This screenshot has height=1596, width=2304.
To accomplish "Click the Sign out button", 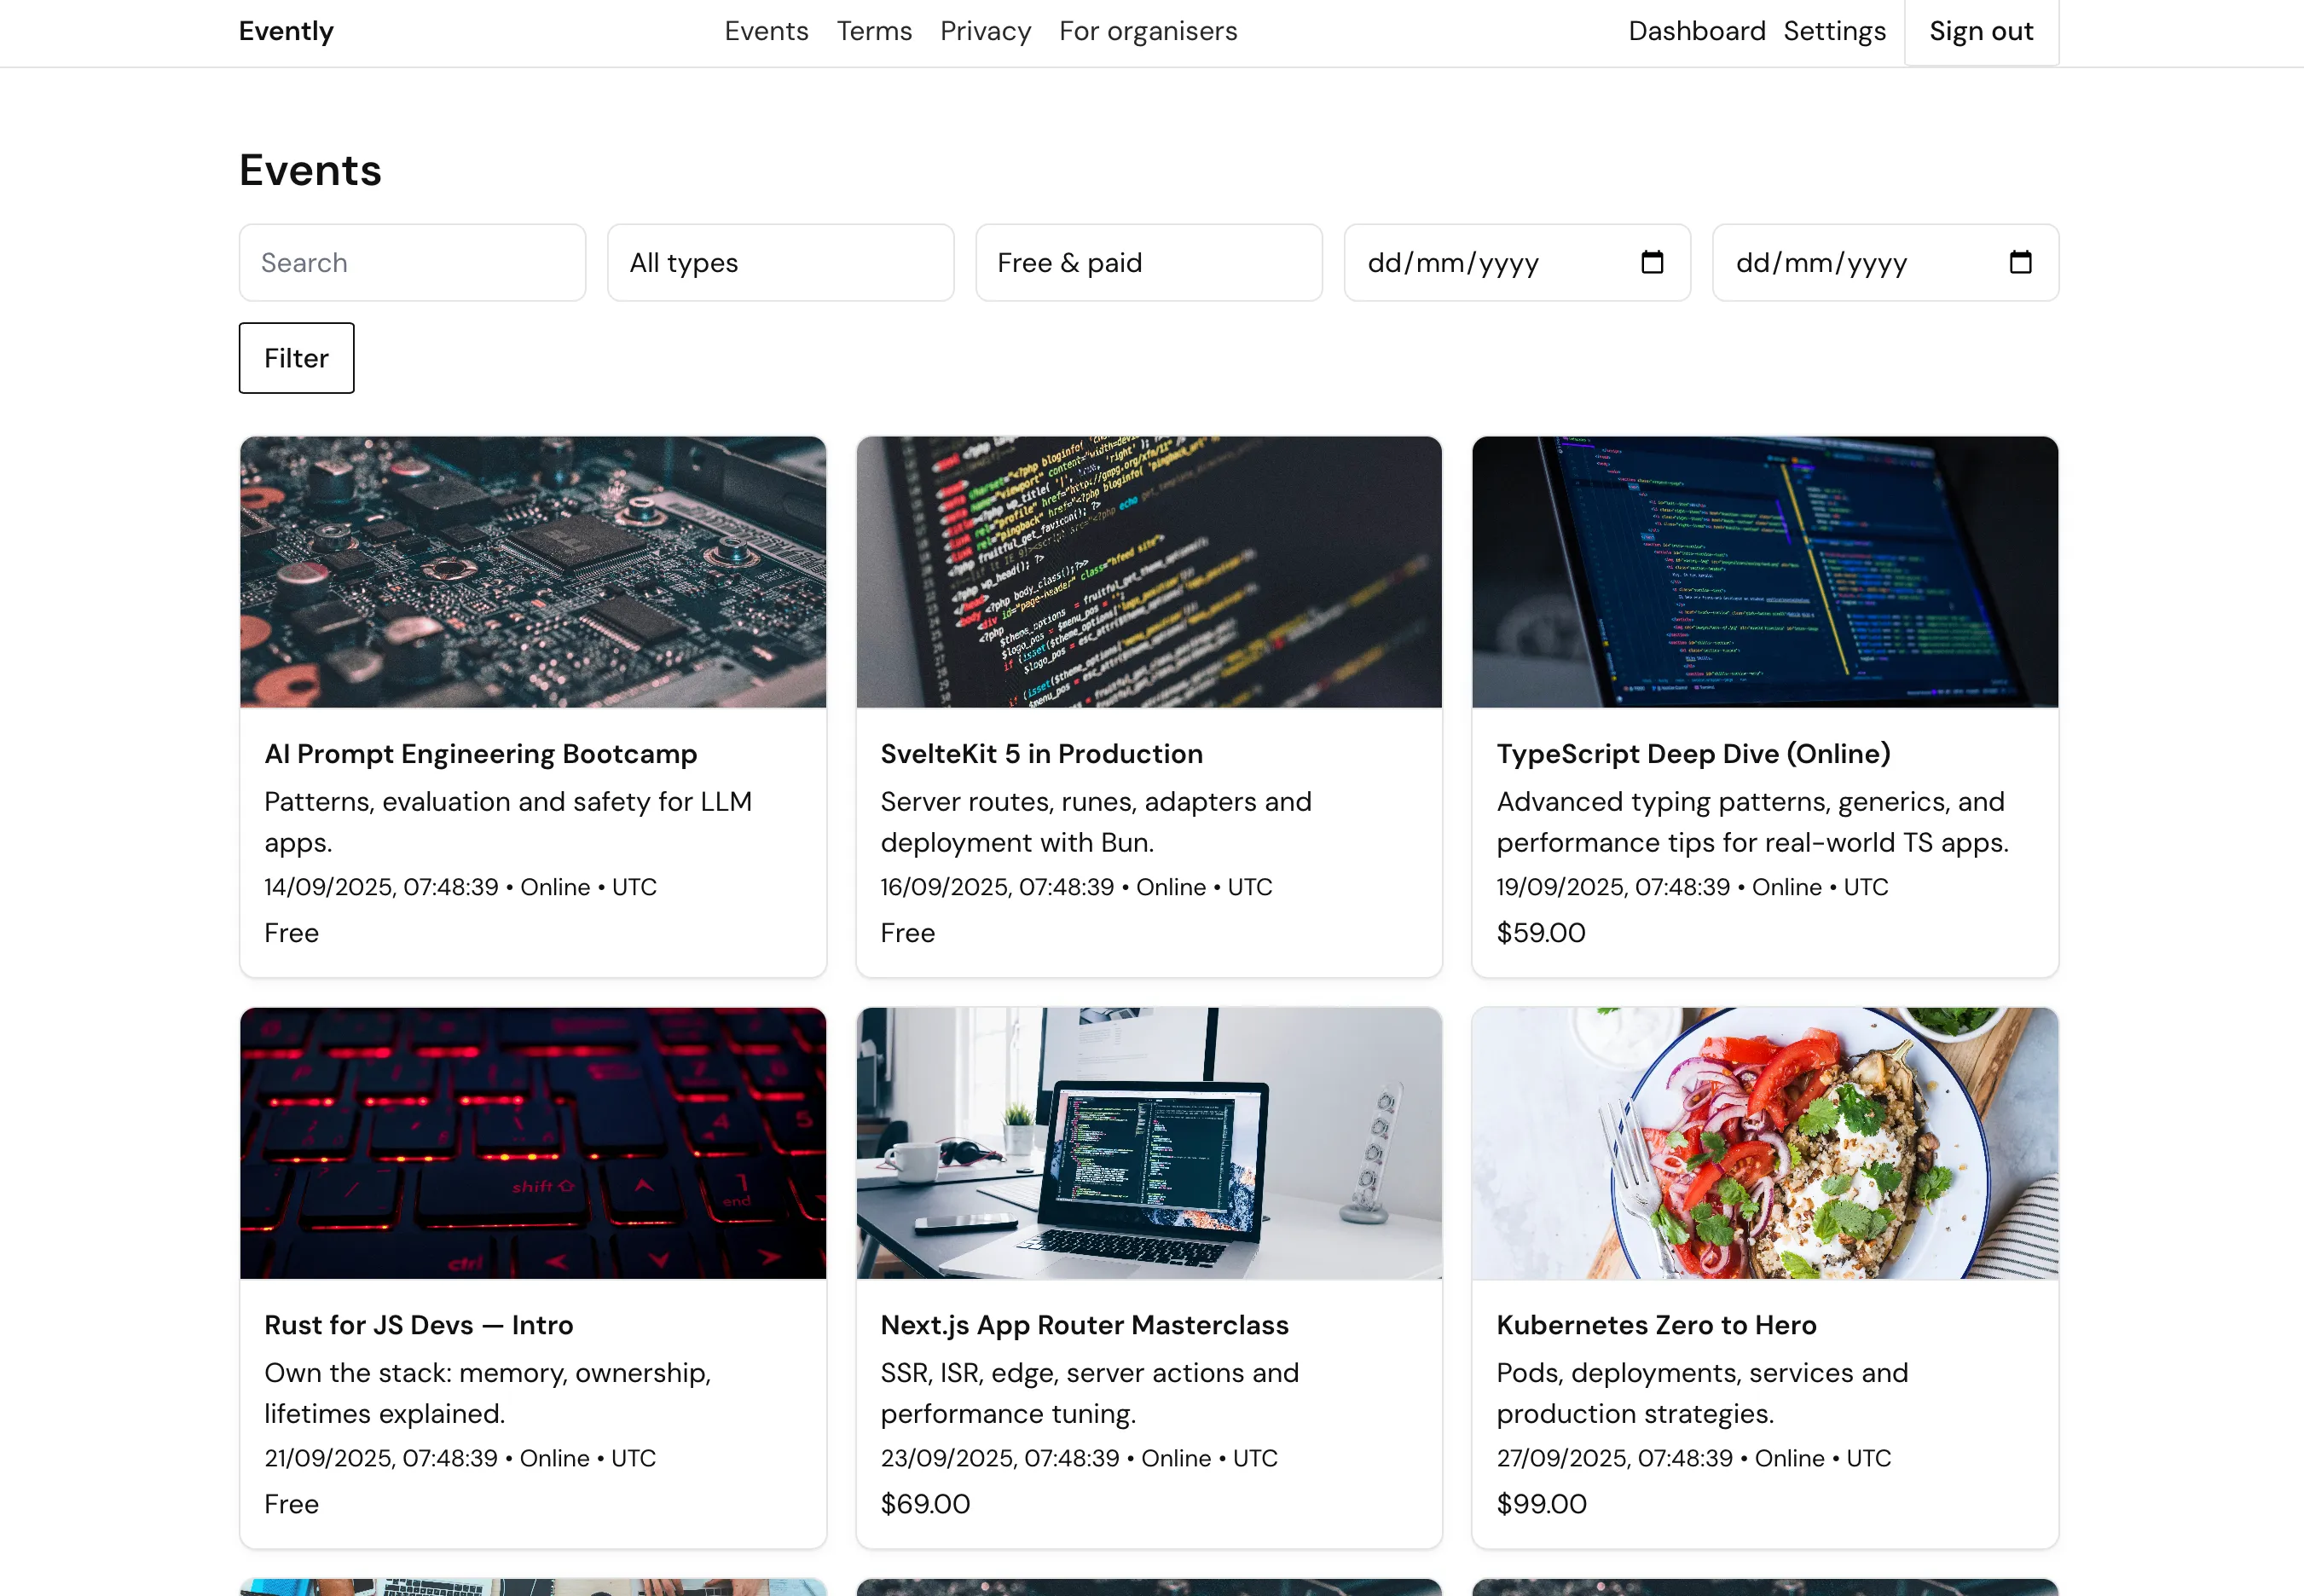I will [1980, 32].
